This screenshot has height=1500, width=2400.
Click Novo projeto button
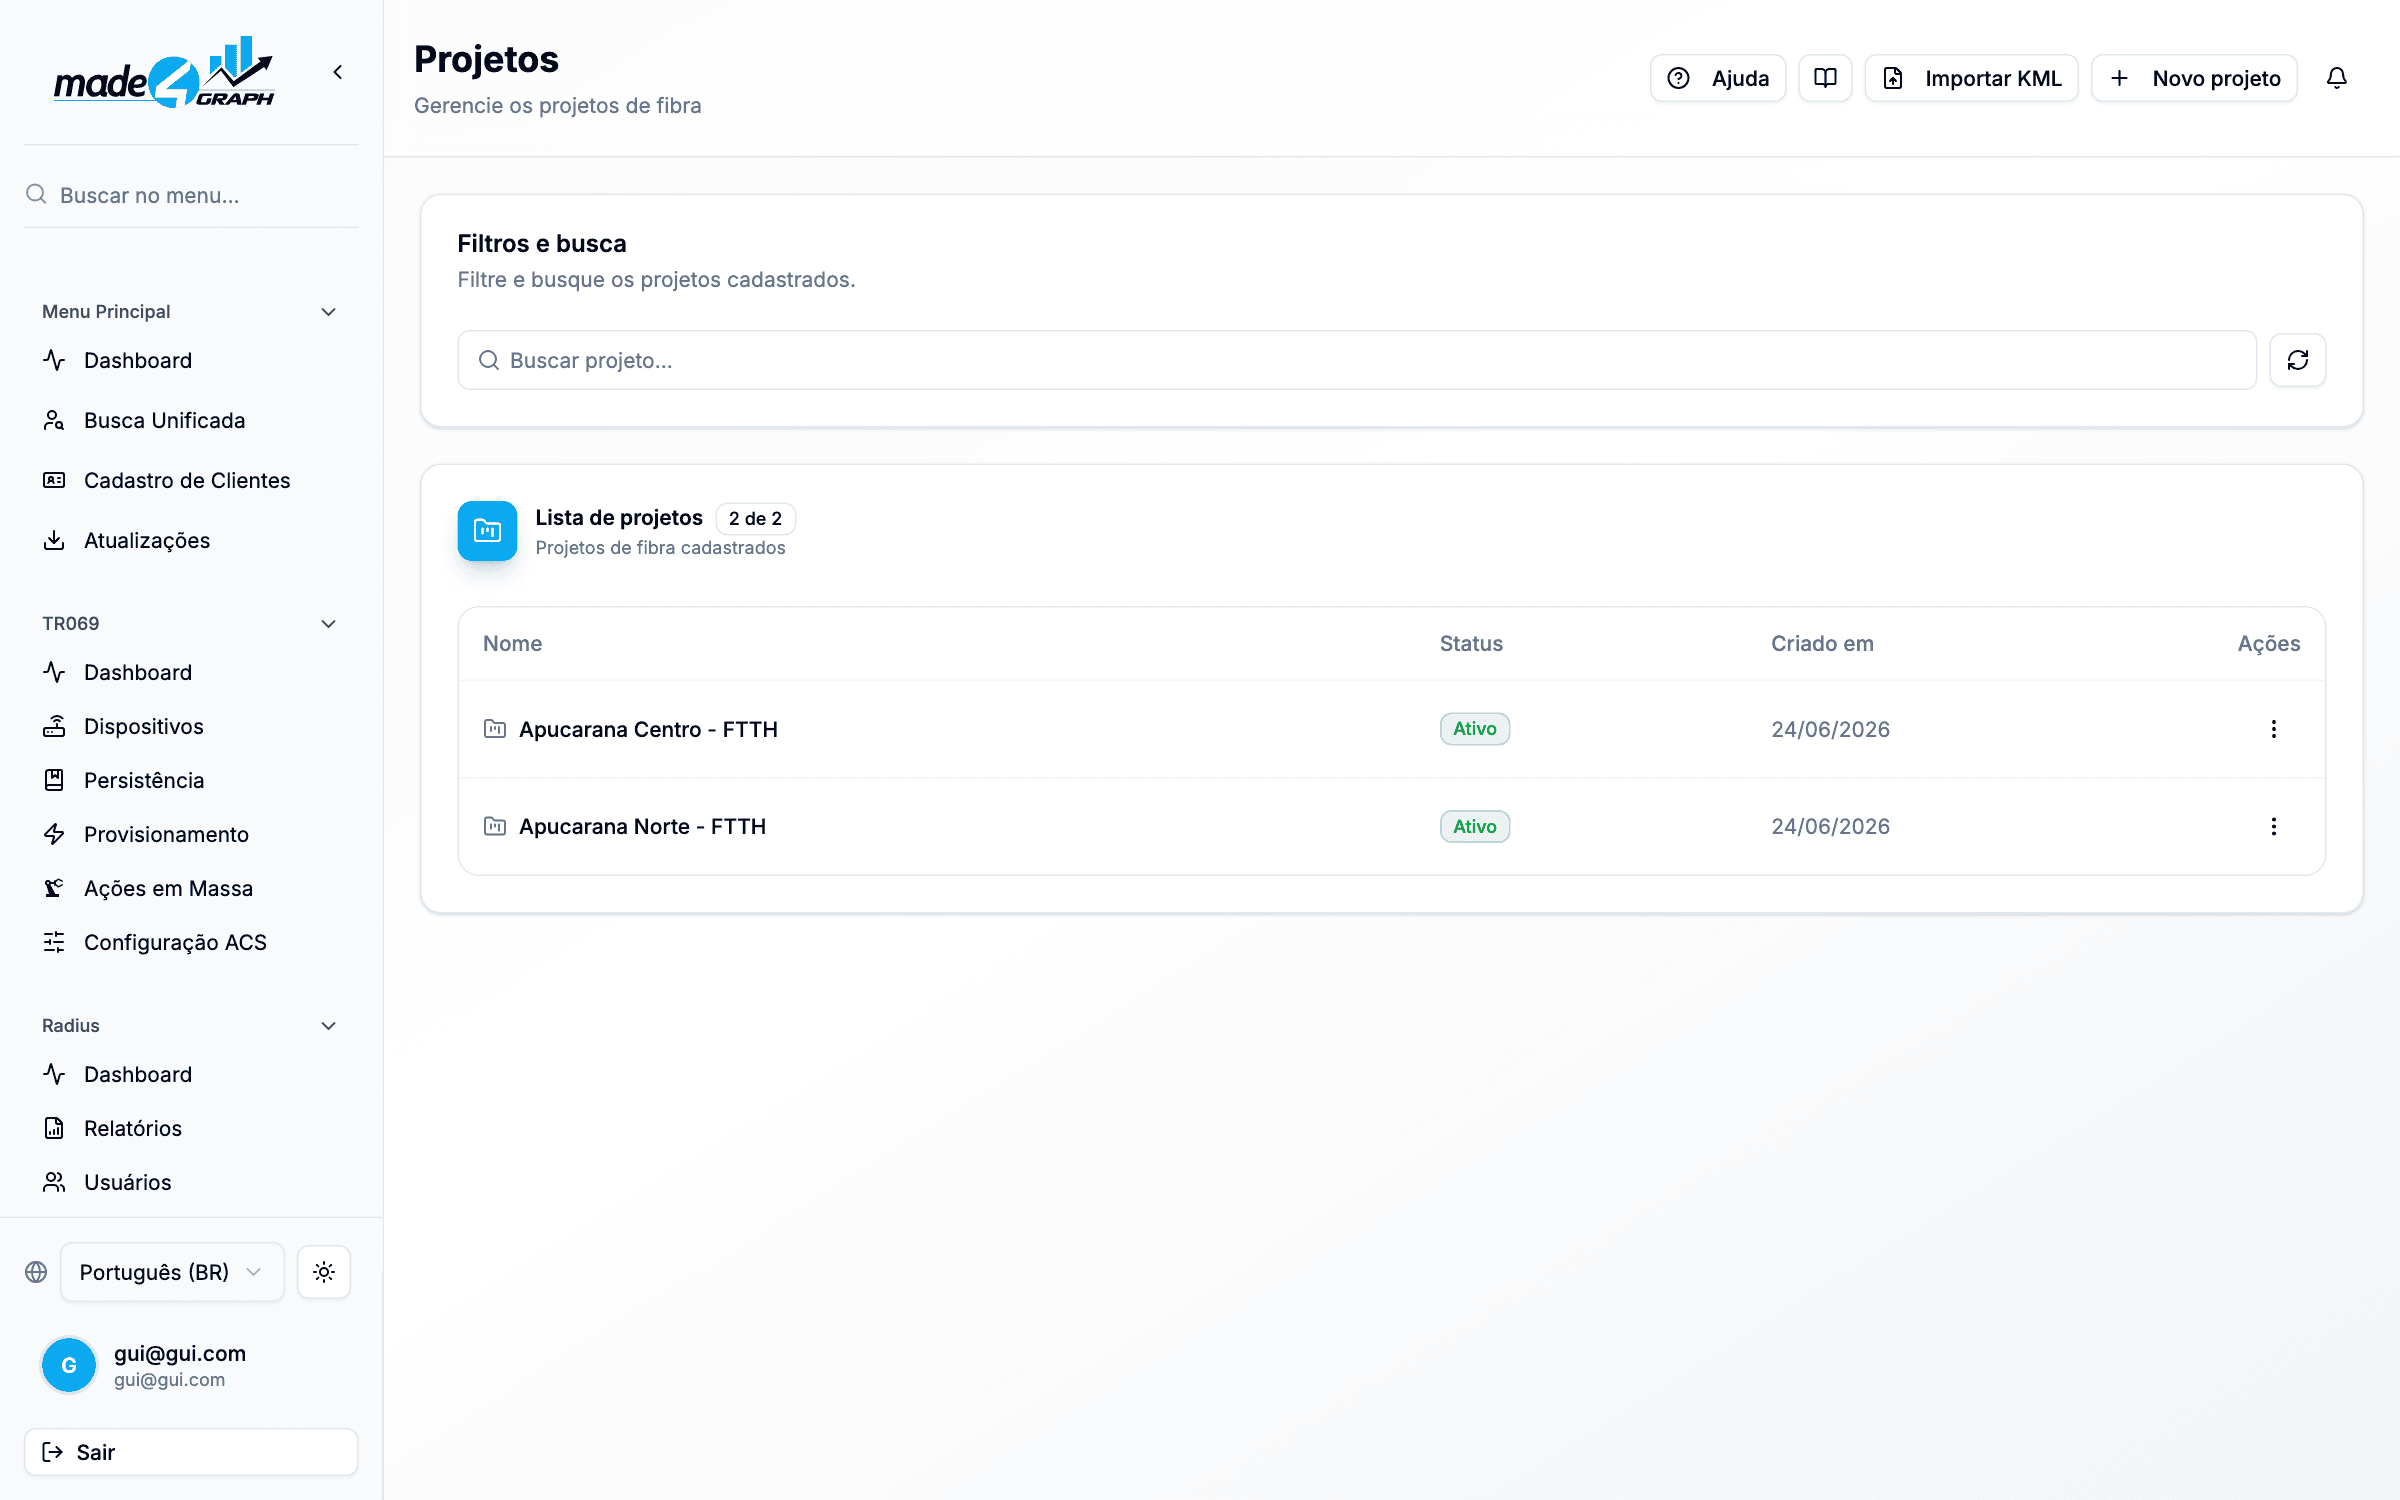[2194, 78]
